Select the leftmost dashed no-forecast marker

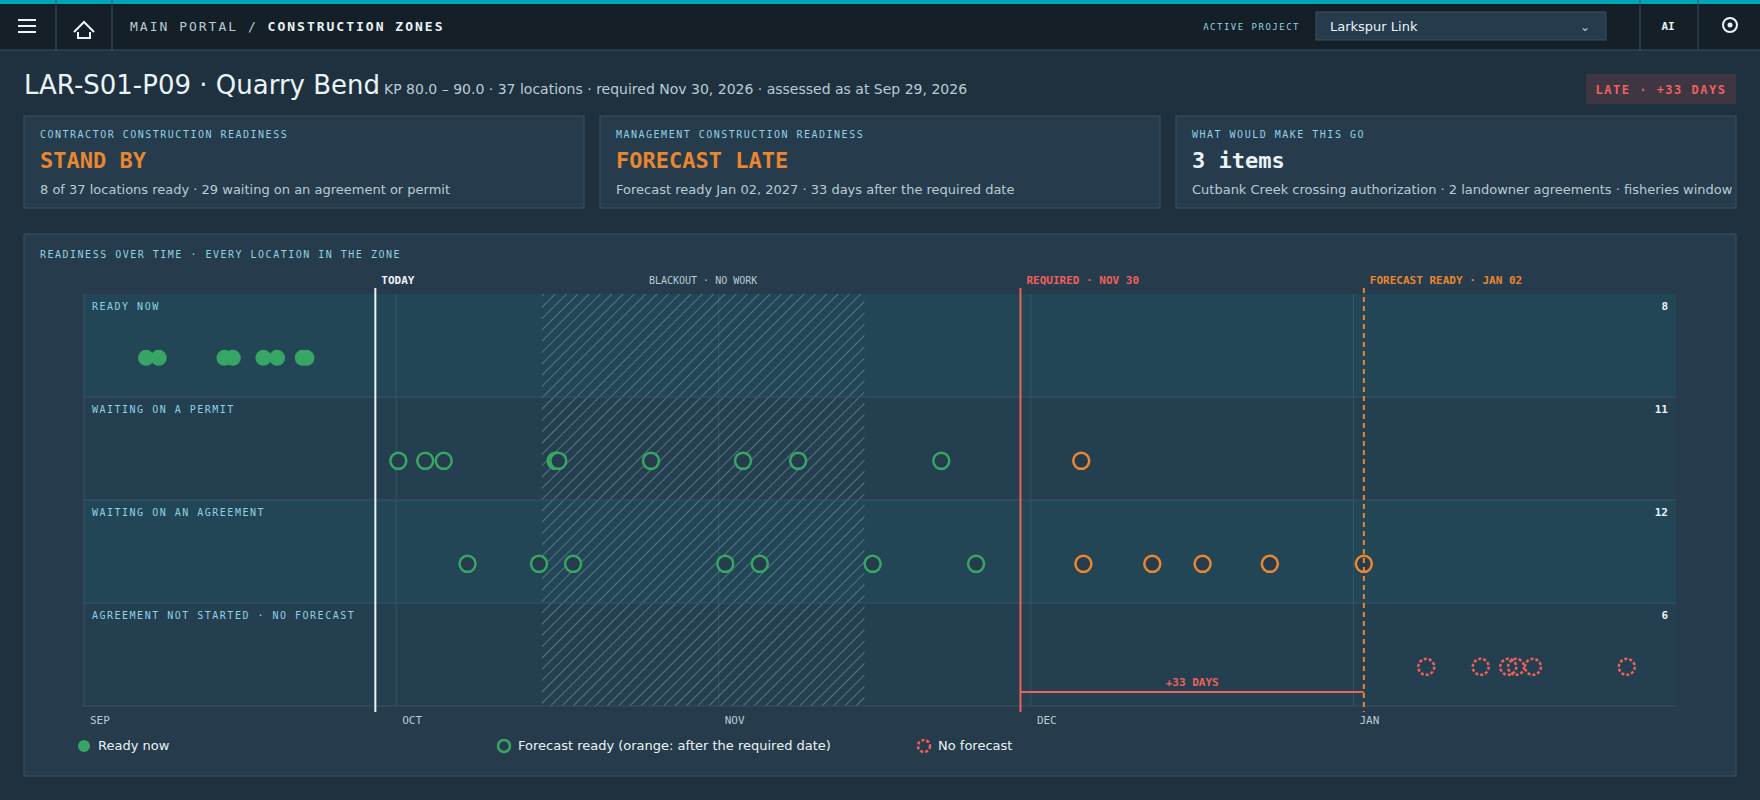(x=1426, y=667)
